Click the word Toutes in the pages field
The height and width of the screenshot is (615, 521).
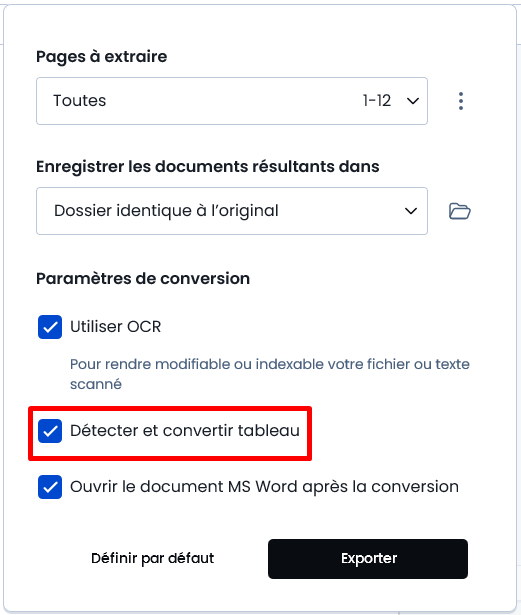click(80, 101)
